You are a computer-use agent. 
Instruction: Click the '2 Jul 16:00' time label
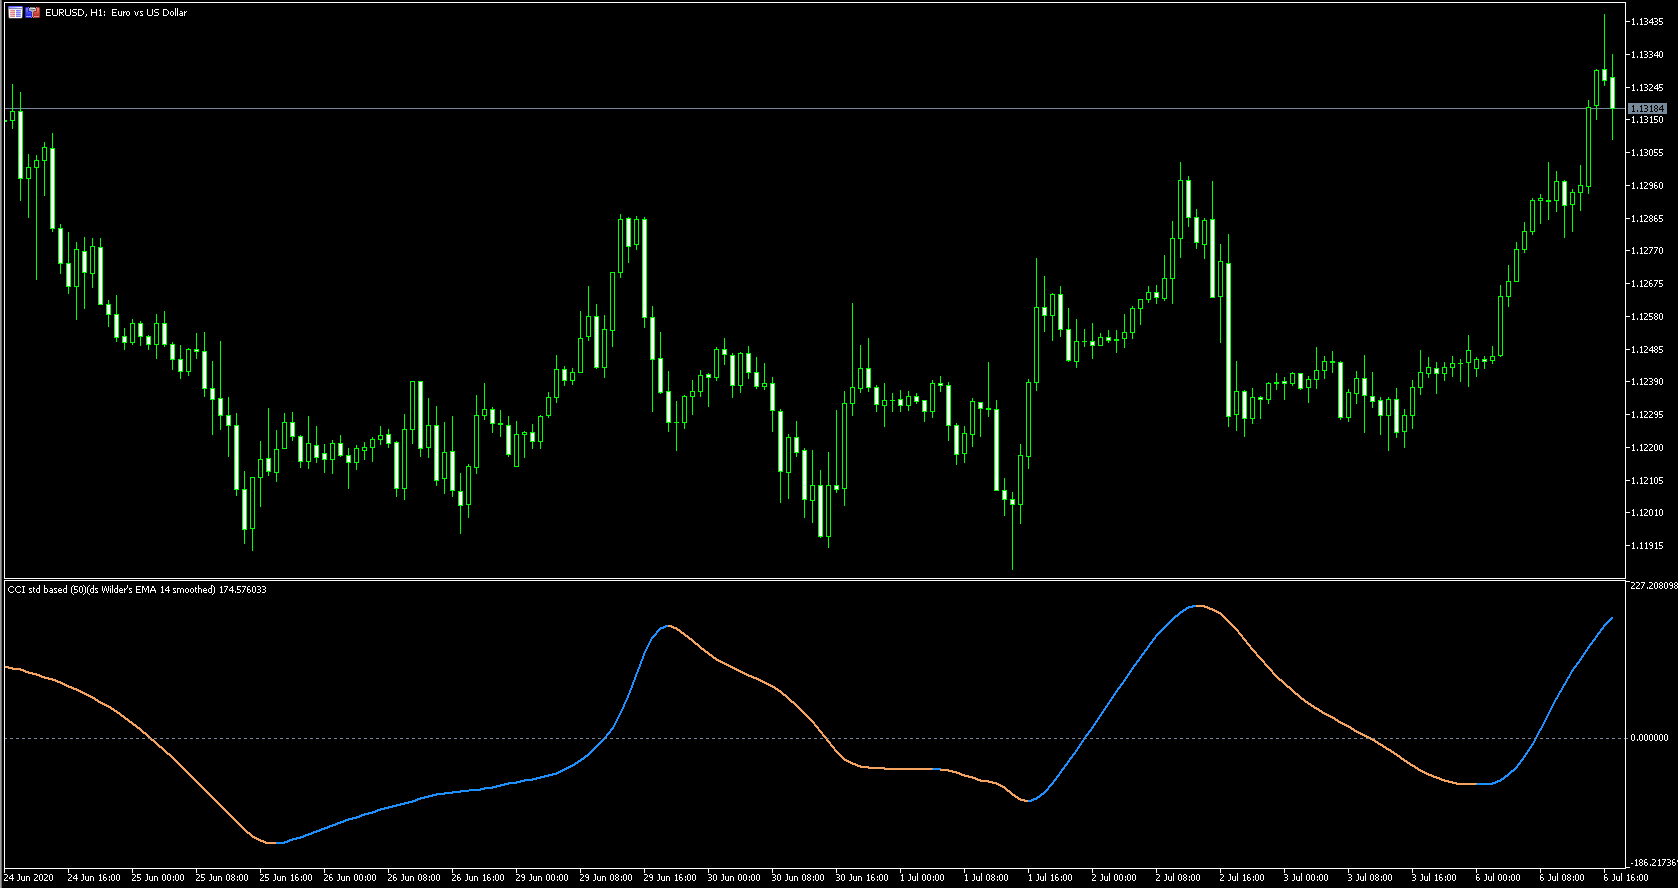[x=1242, y=878]
